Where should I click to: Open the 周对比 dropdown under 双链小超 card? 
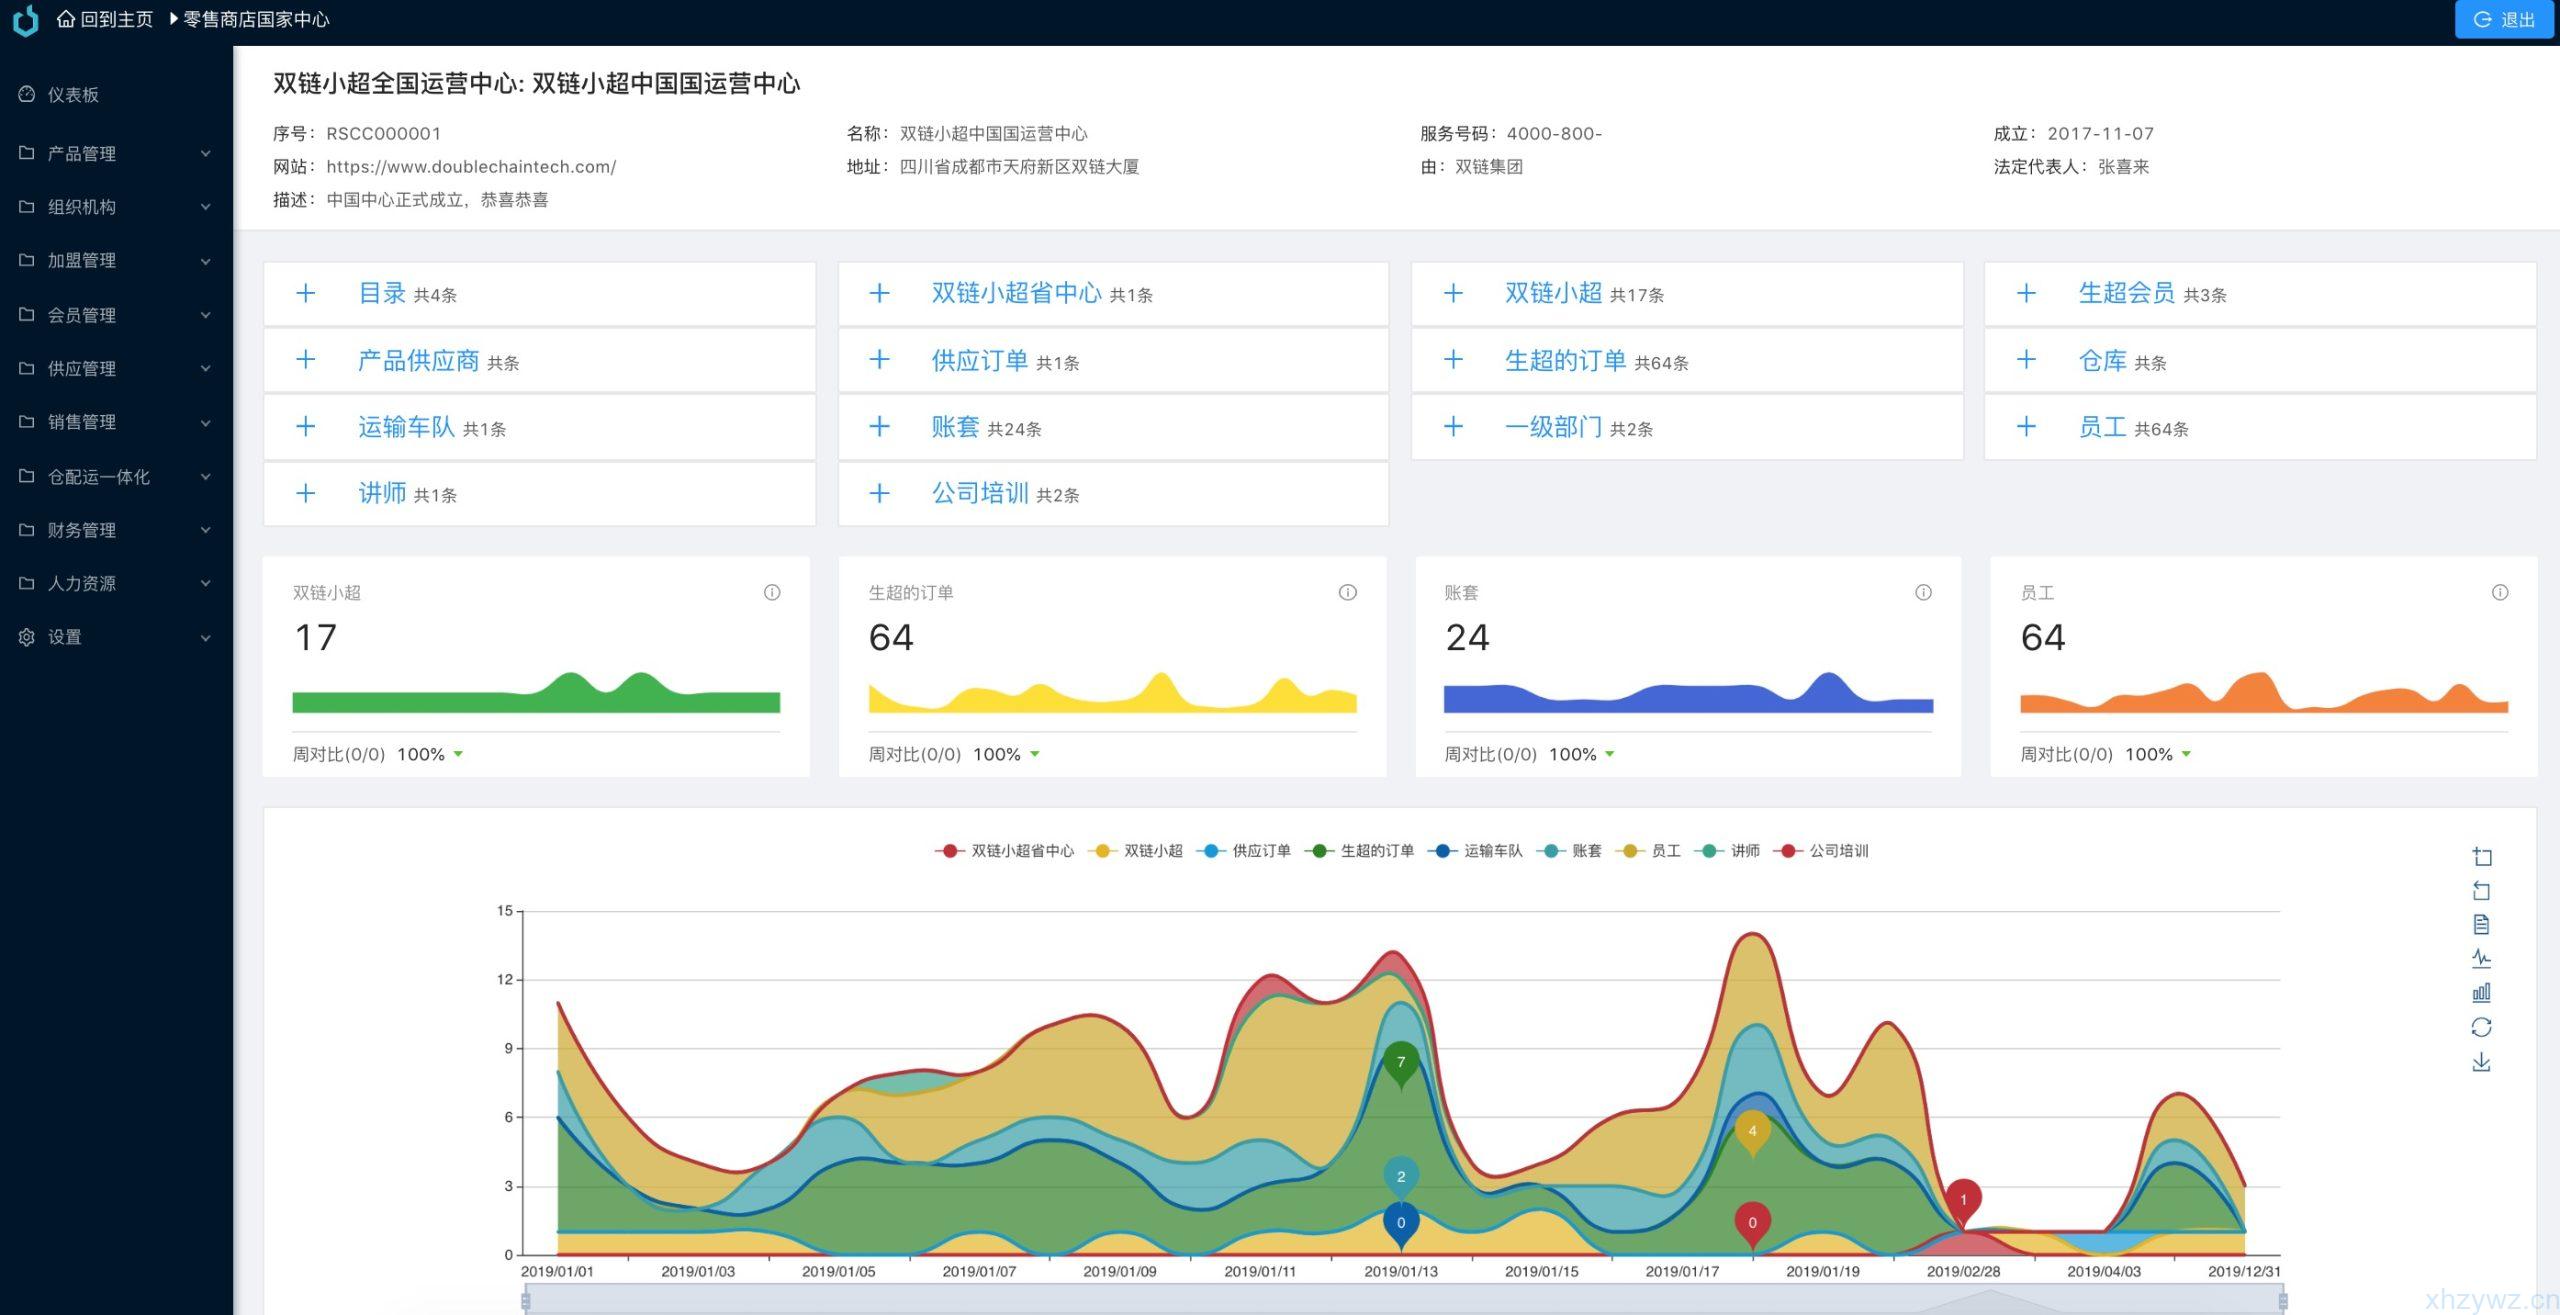(x=459, y=754)
